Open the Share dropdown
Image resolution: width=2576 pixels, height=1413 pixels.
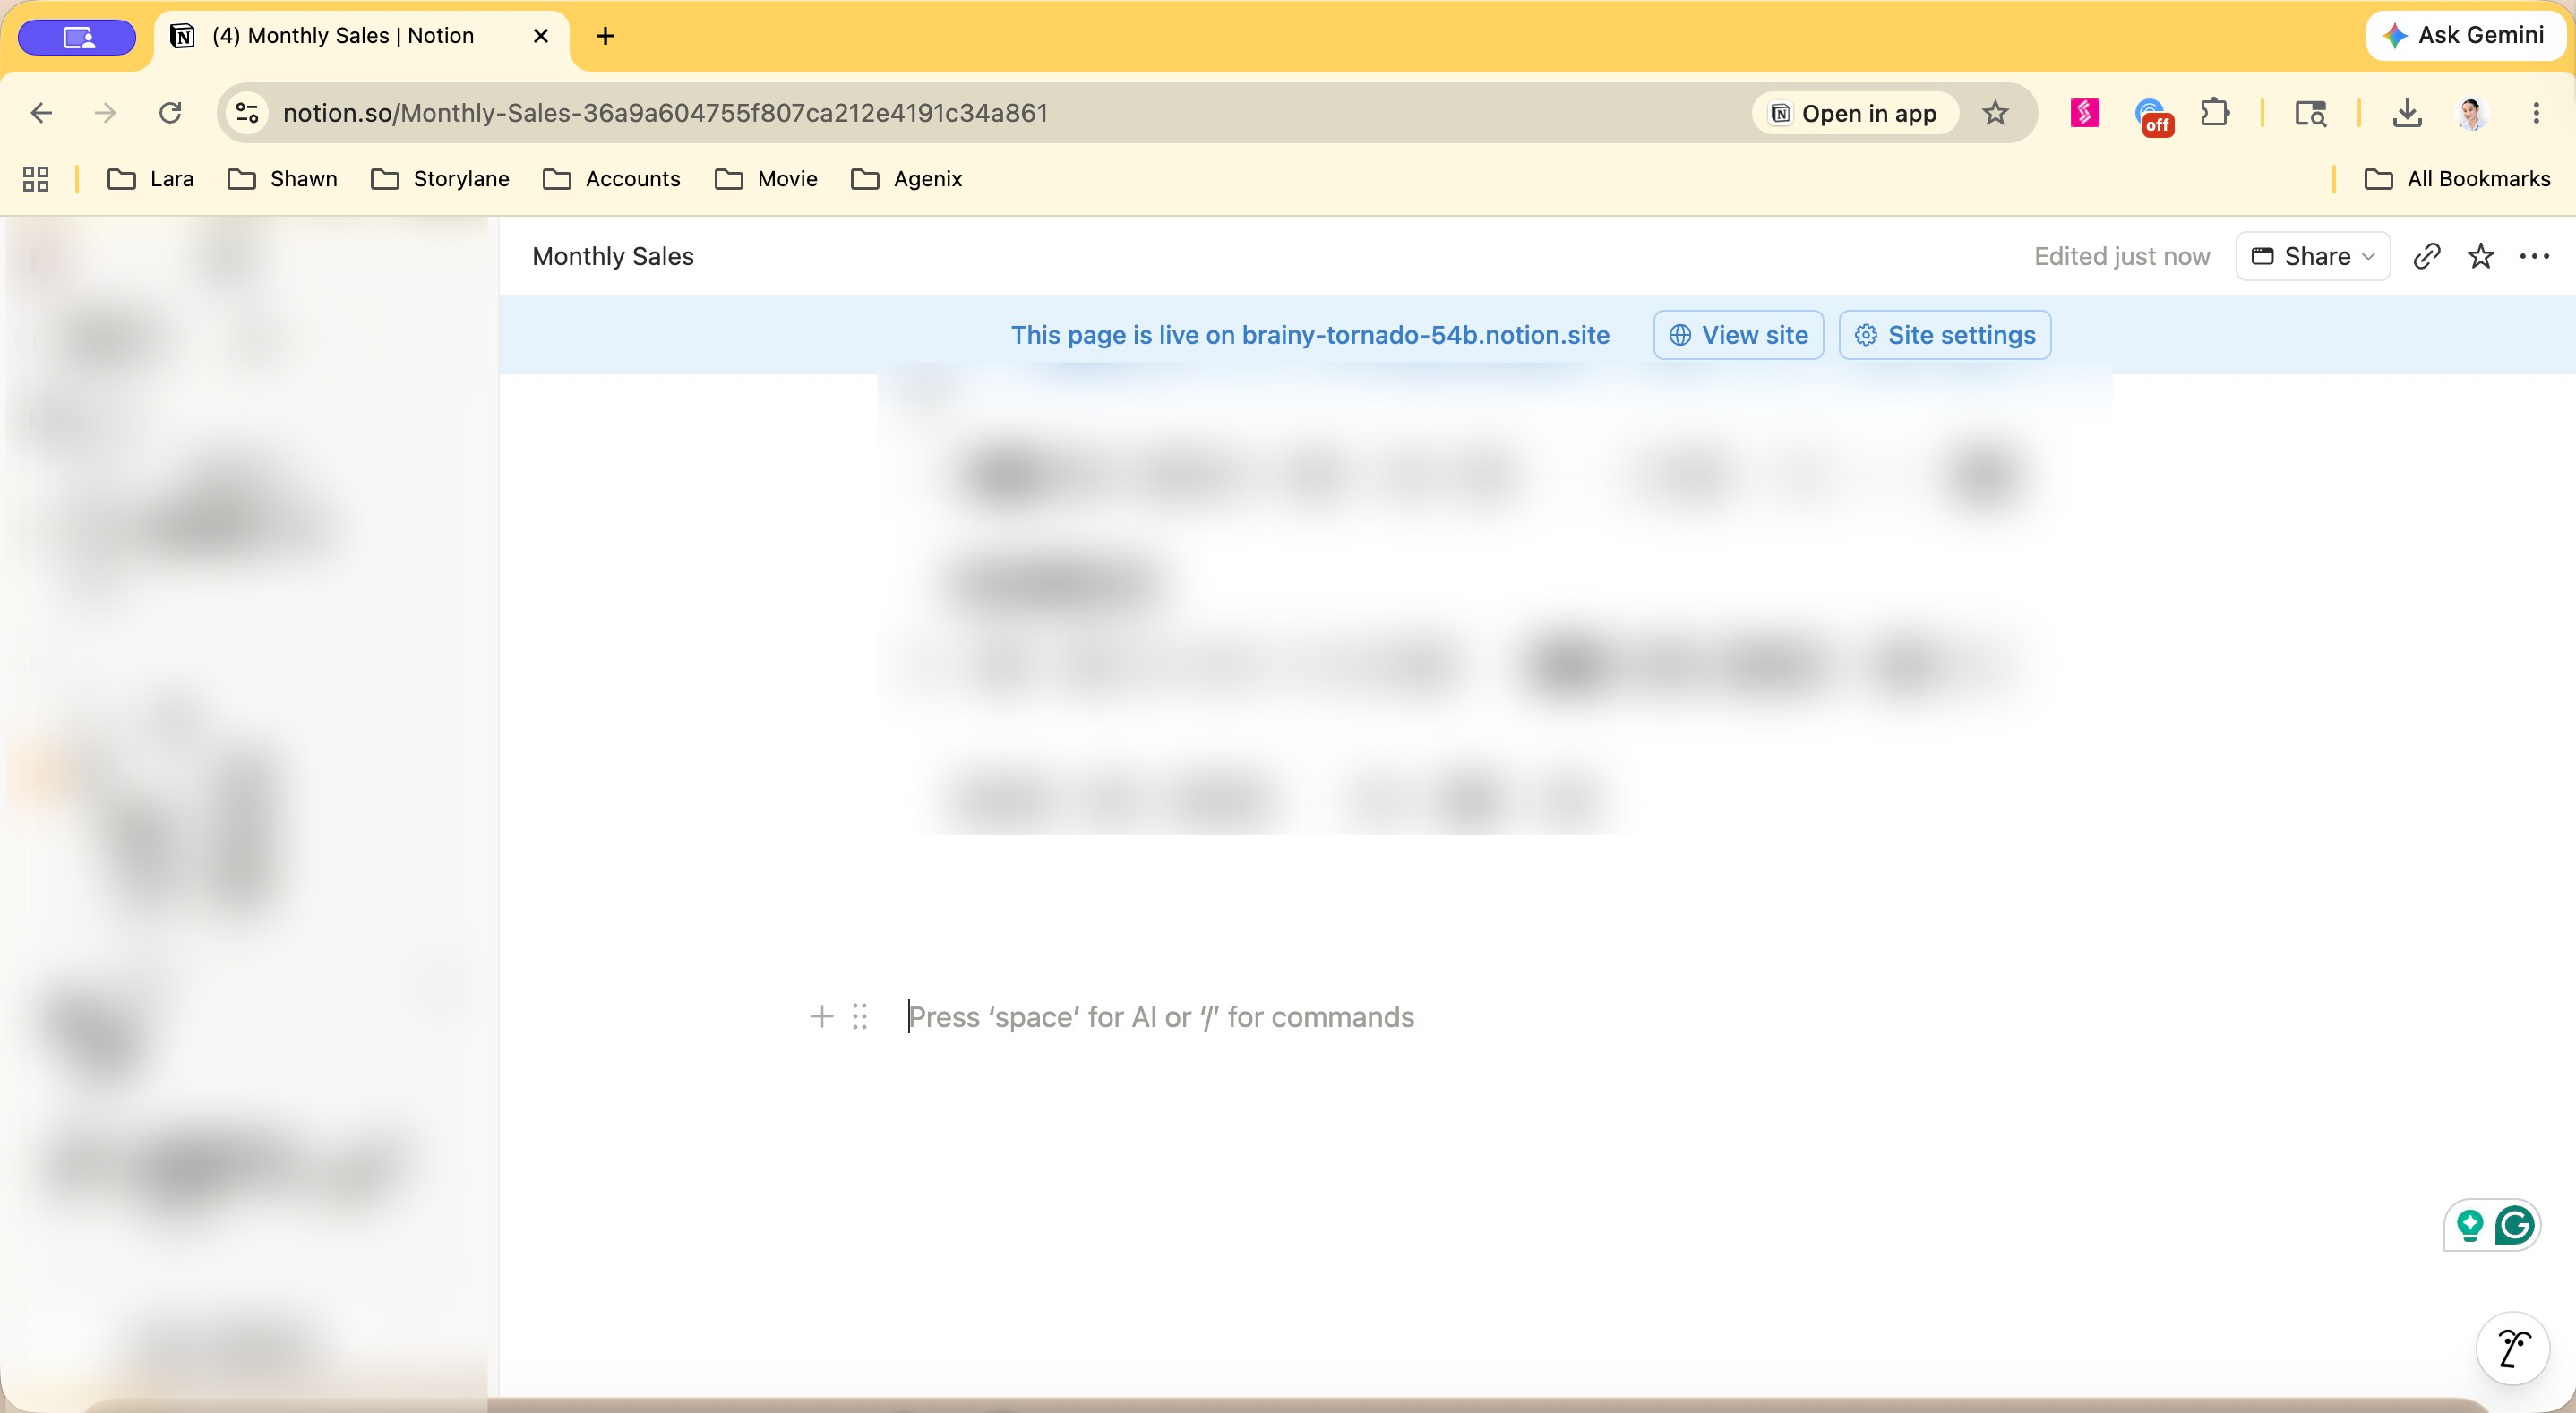[2313, 256]
